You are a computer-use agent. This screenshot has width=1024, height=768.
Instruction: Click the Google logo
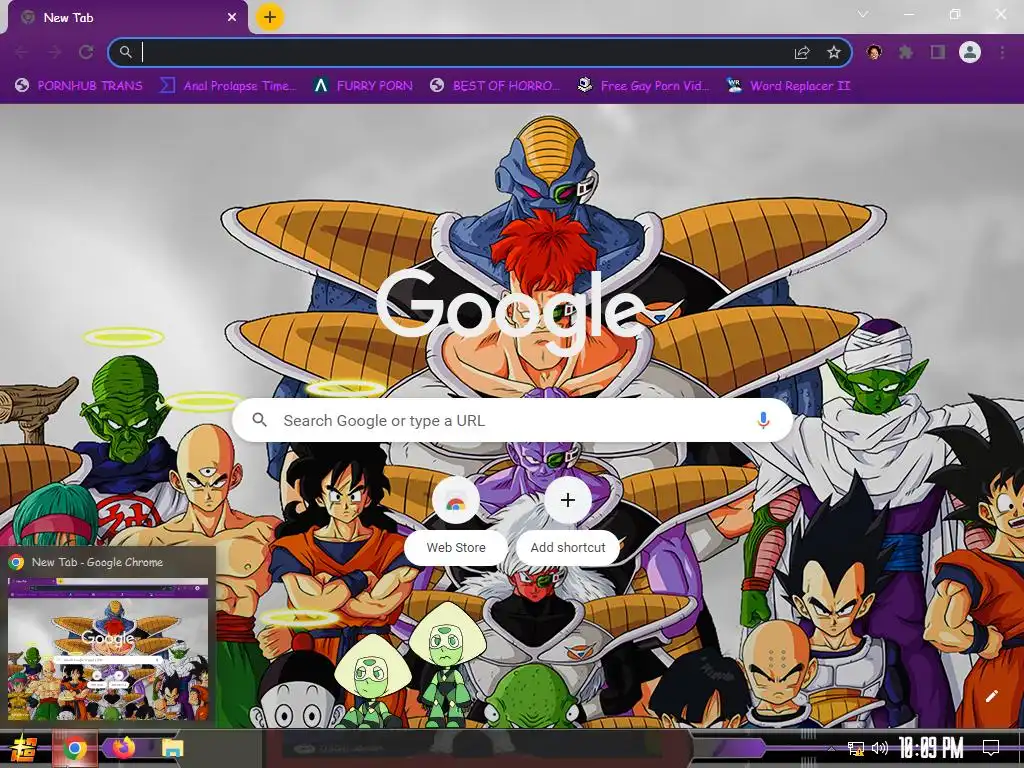coord(510,313)
